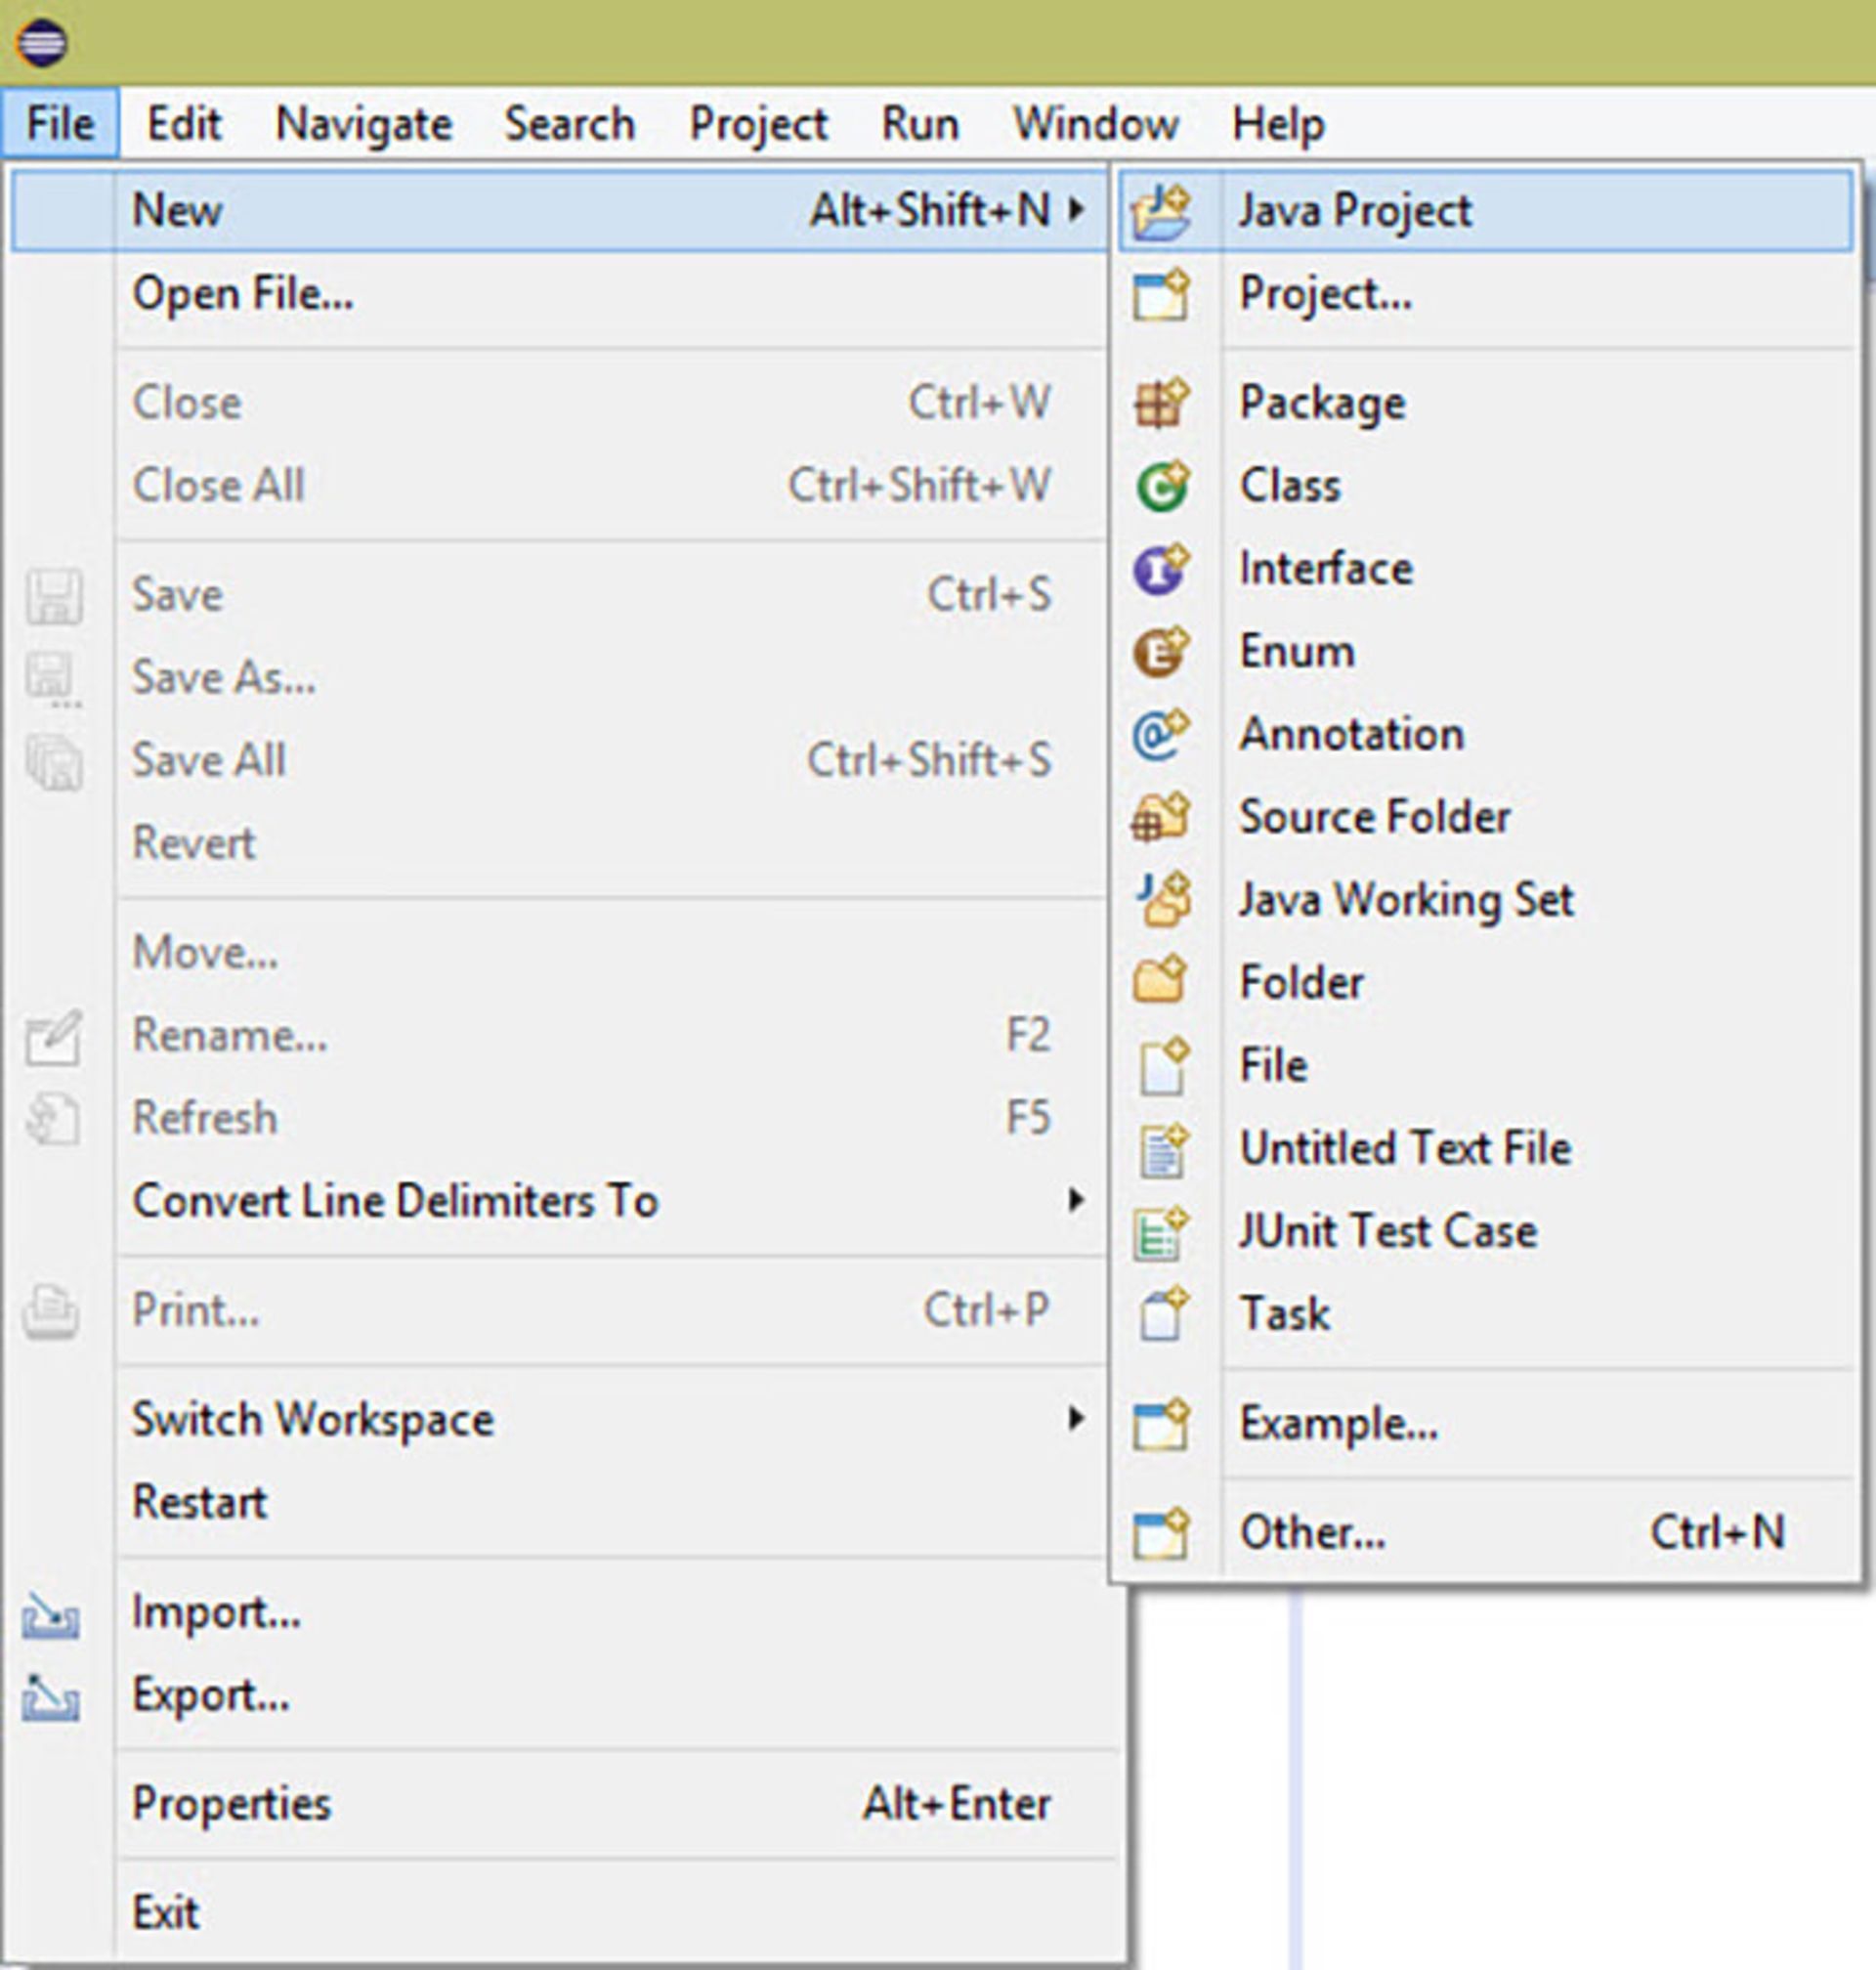Select Class from New submenu
The image size is (1876, 1970).
point(1485,486)
